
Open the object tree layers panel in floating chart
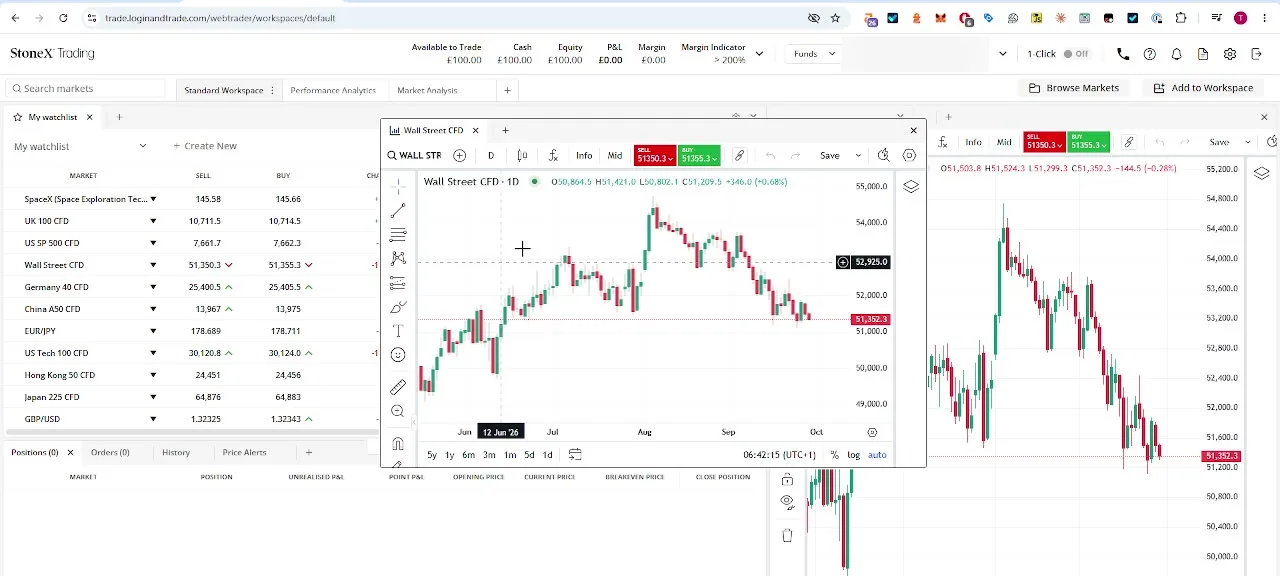click(911, 187)
